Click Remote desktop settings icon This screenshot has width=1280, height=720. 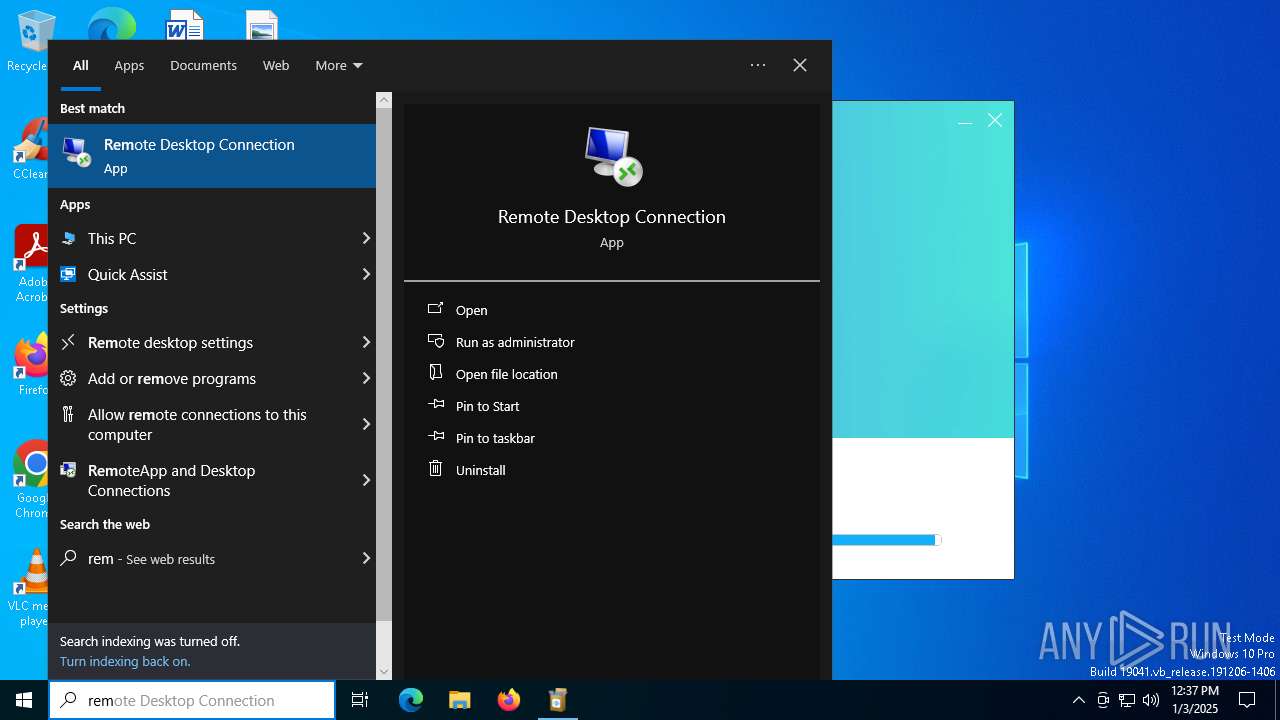(68, 342)
